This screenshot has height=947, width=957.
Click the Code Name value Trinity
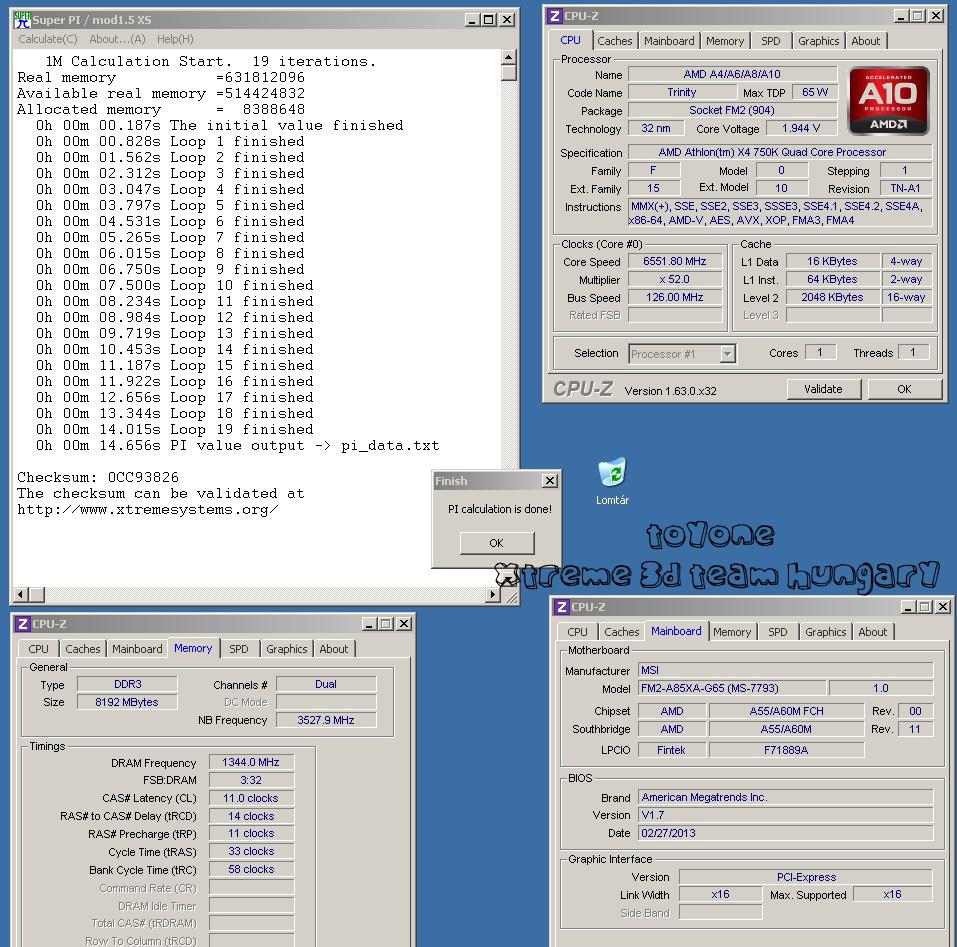coord(682,92)
